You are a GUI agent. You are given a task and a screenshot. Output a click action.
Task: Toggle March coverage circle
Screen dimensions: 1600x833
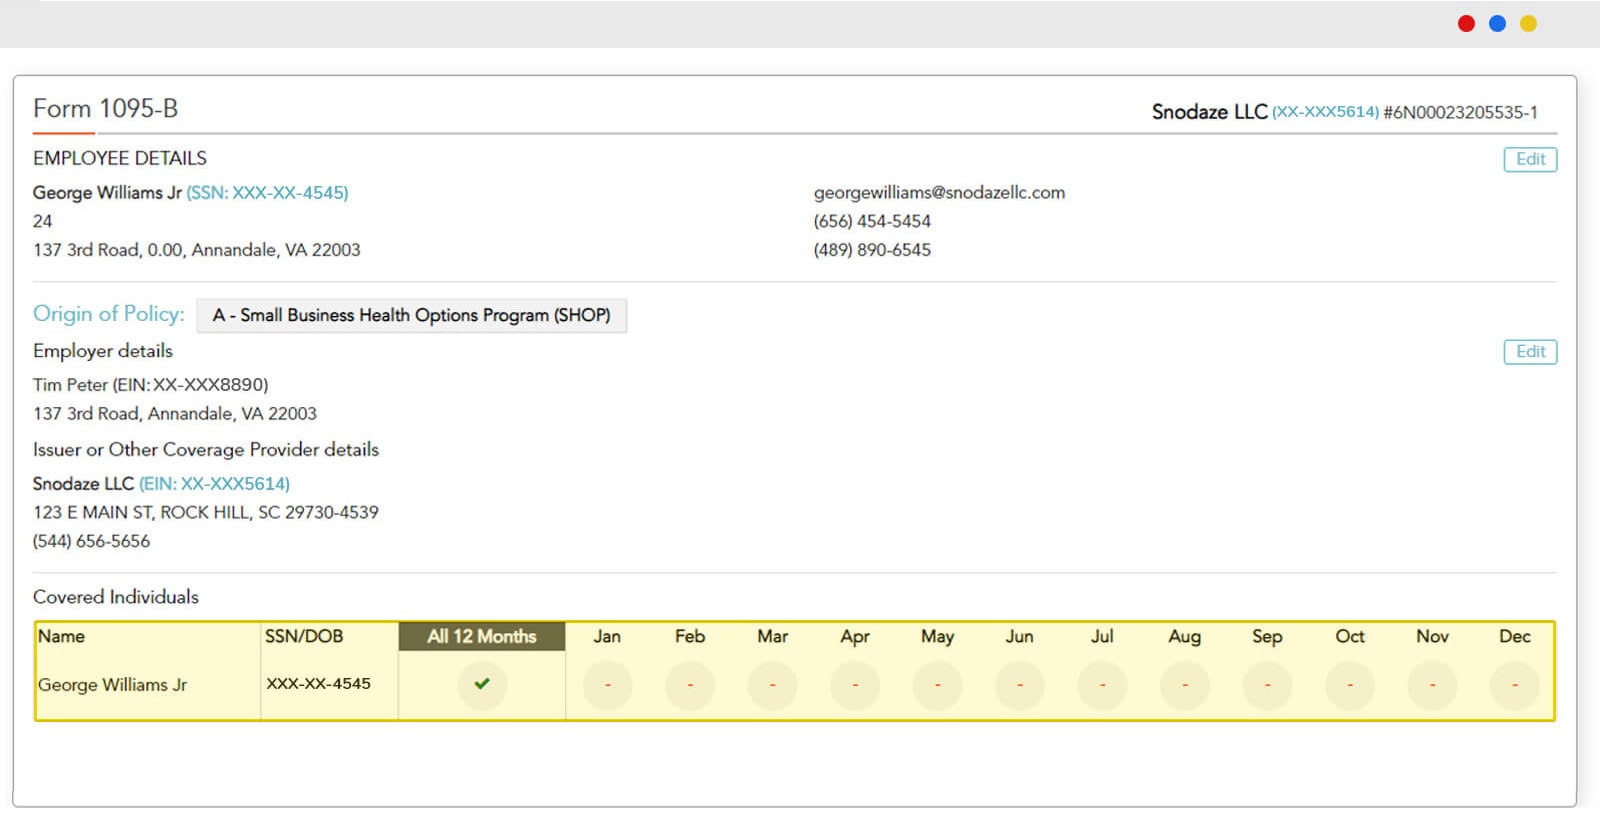772,686
